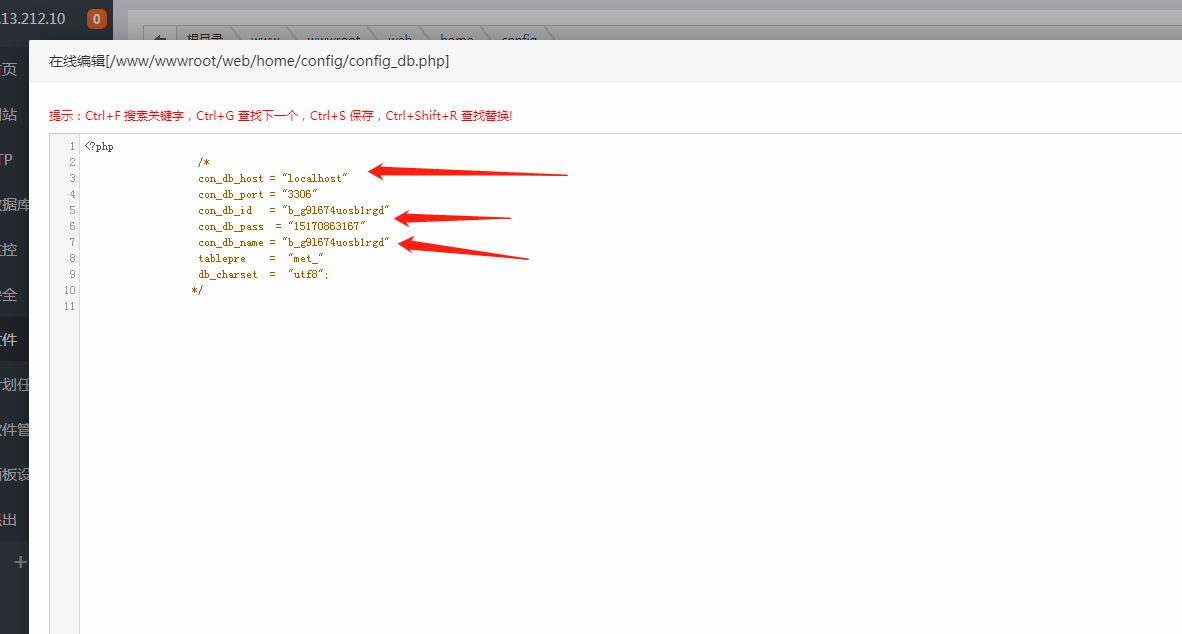Open the FTP sidebar menu item
Image resolution: width=1182 pixels, height=634 pixels.
point(8,160)
